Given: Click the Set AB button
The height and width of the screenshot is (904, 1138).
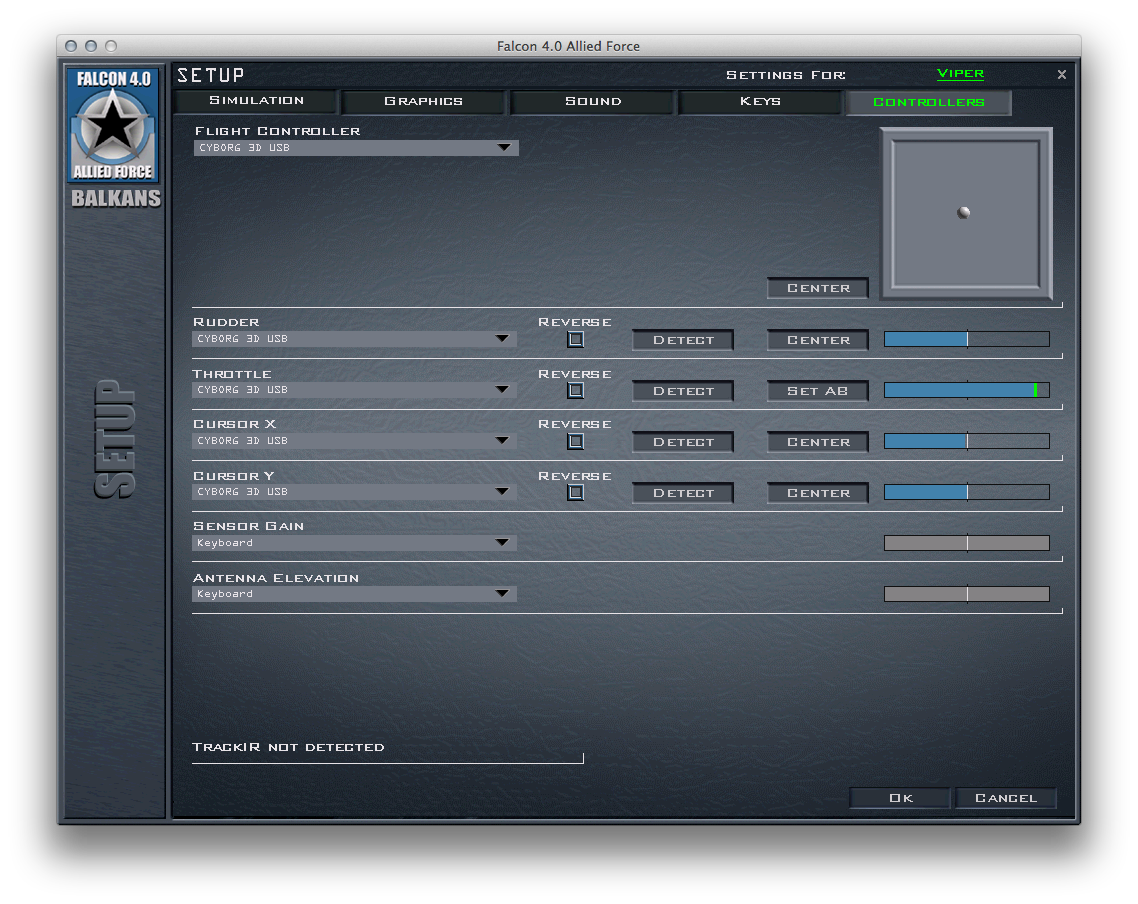Looking at the screenshot, I should 818,391.
